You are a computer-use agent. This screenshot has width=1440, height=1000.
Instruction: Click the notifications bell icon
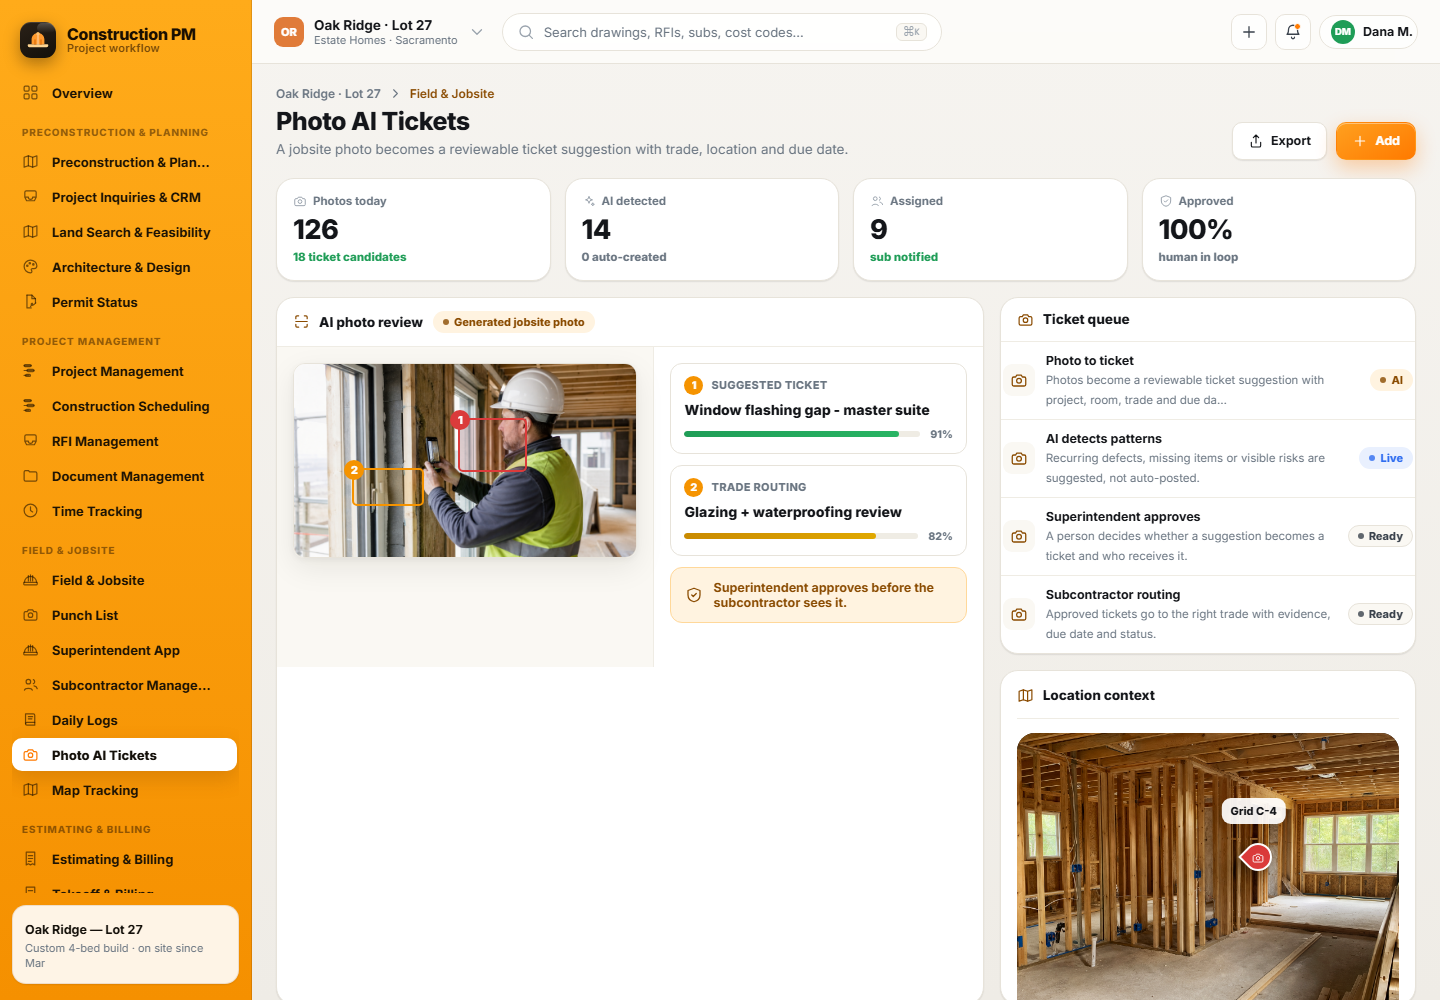click(x=1293, y=32)
